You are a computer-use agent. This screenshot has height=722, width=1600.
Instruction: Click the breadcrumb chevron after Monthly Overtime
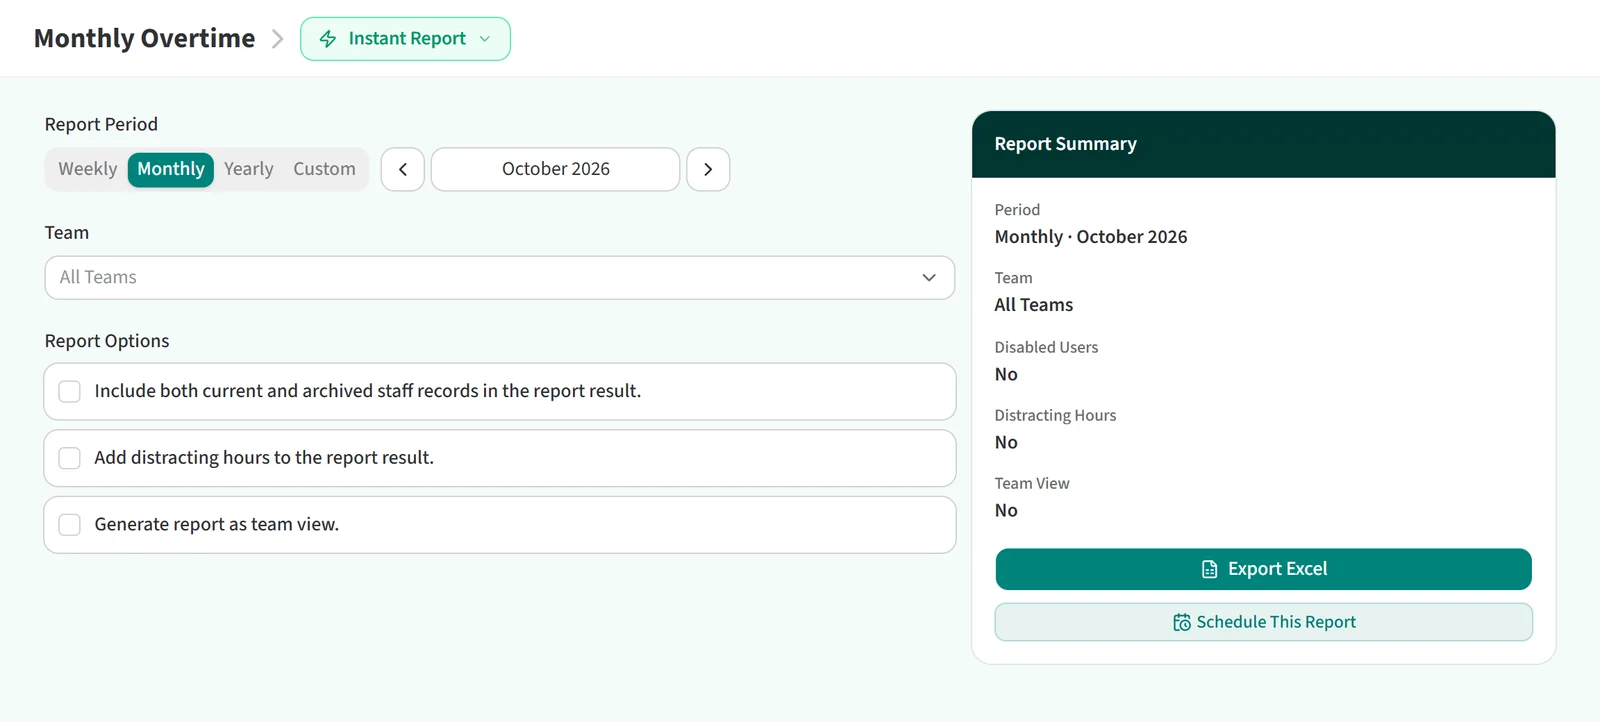[x=278, y=39]
